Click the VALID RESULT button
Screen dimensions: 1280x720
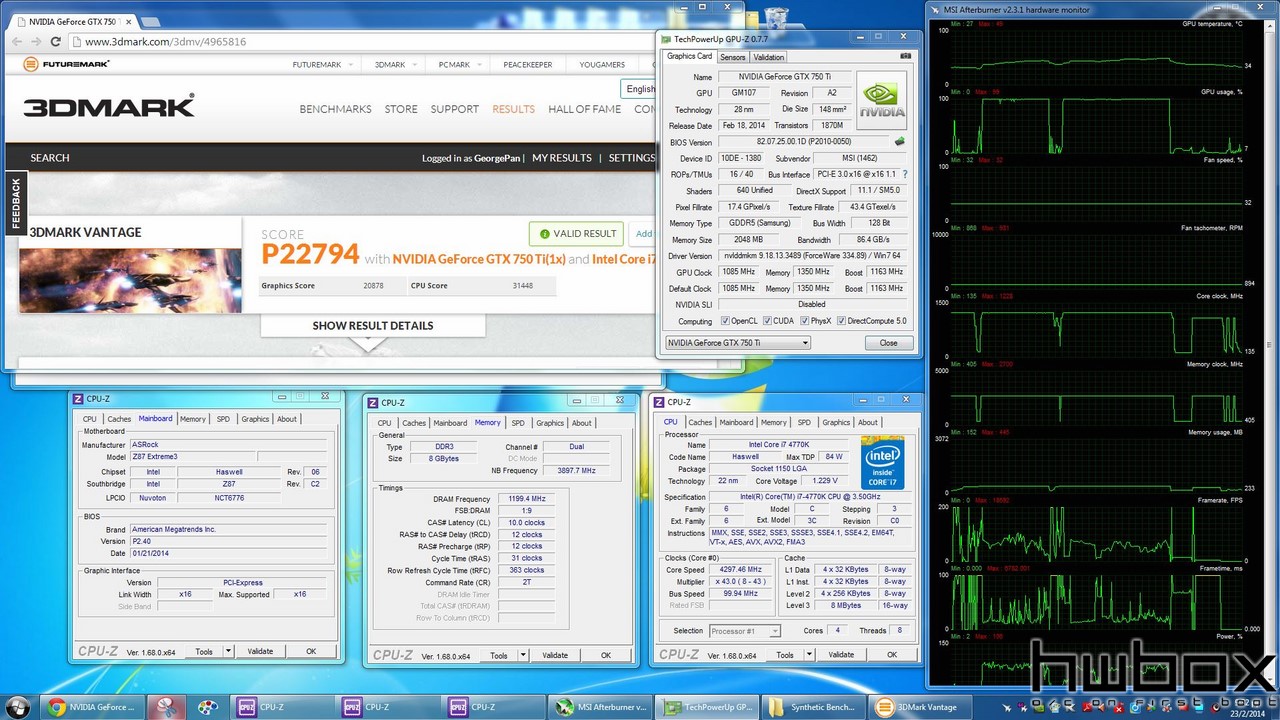[576, 234]
